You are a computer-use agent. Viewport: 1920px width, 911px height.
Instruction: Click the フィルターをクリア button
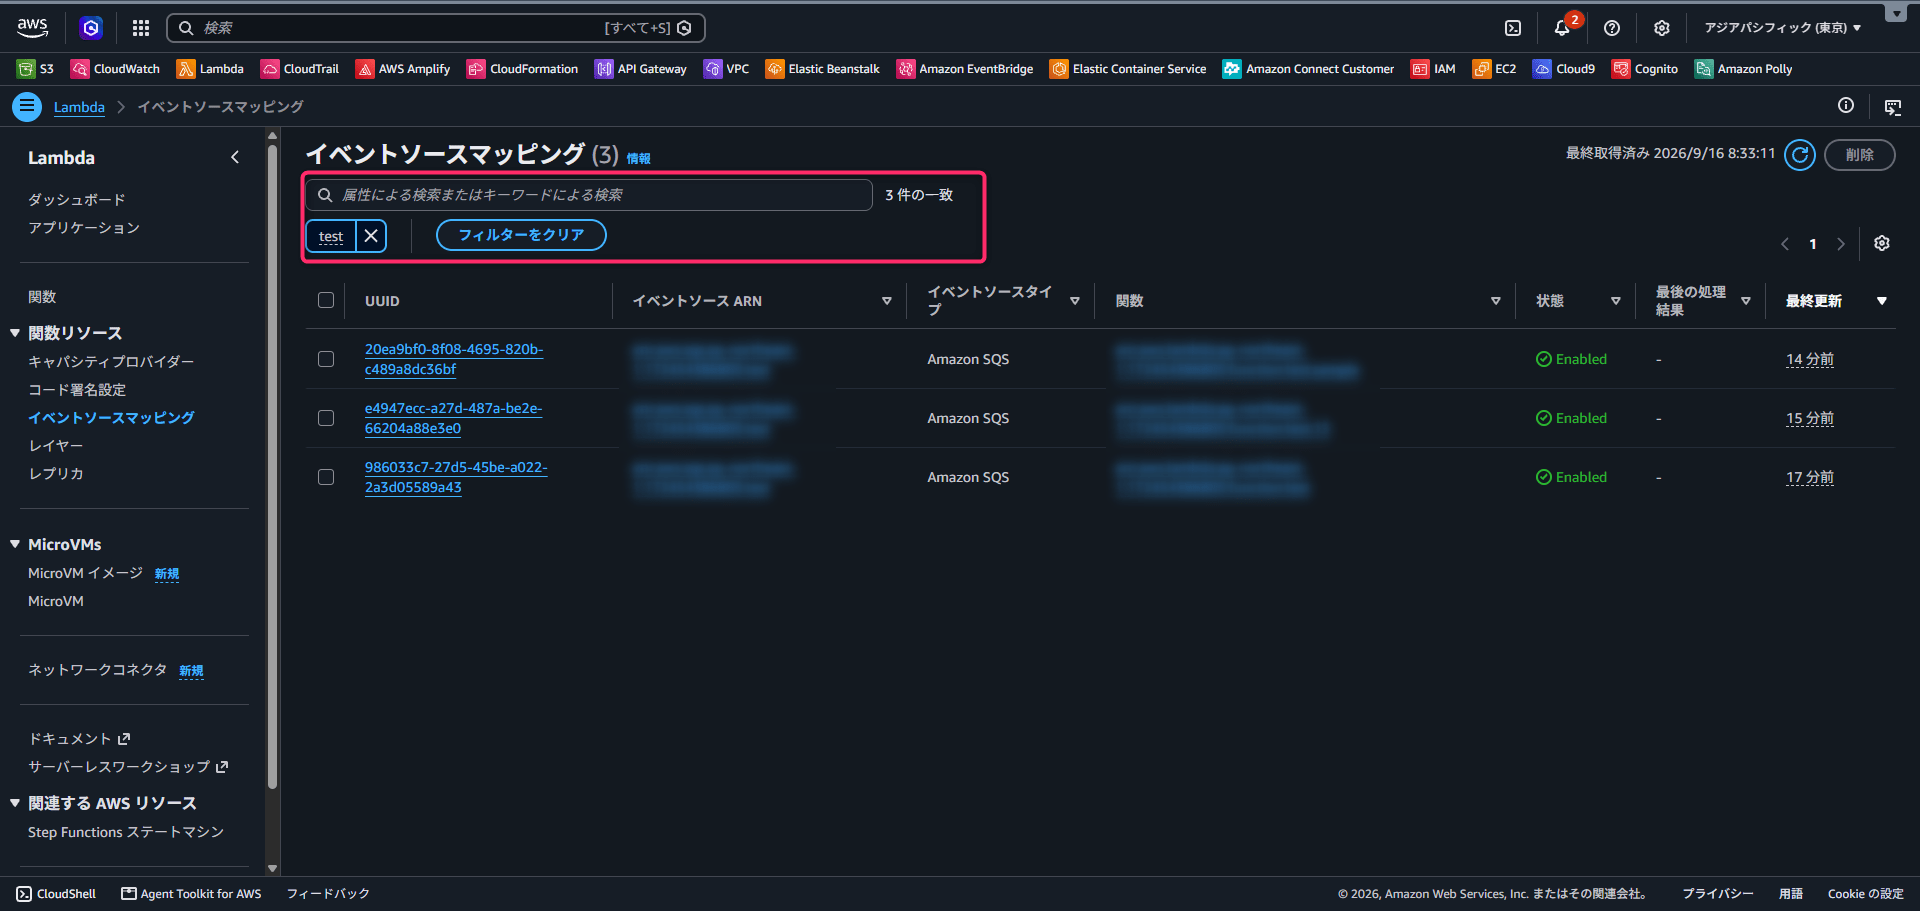(521, 235)
